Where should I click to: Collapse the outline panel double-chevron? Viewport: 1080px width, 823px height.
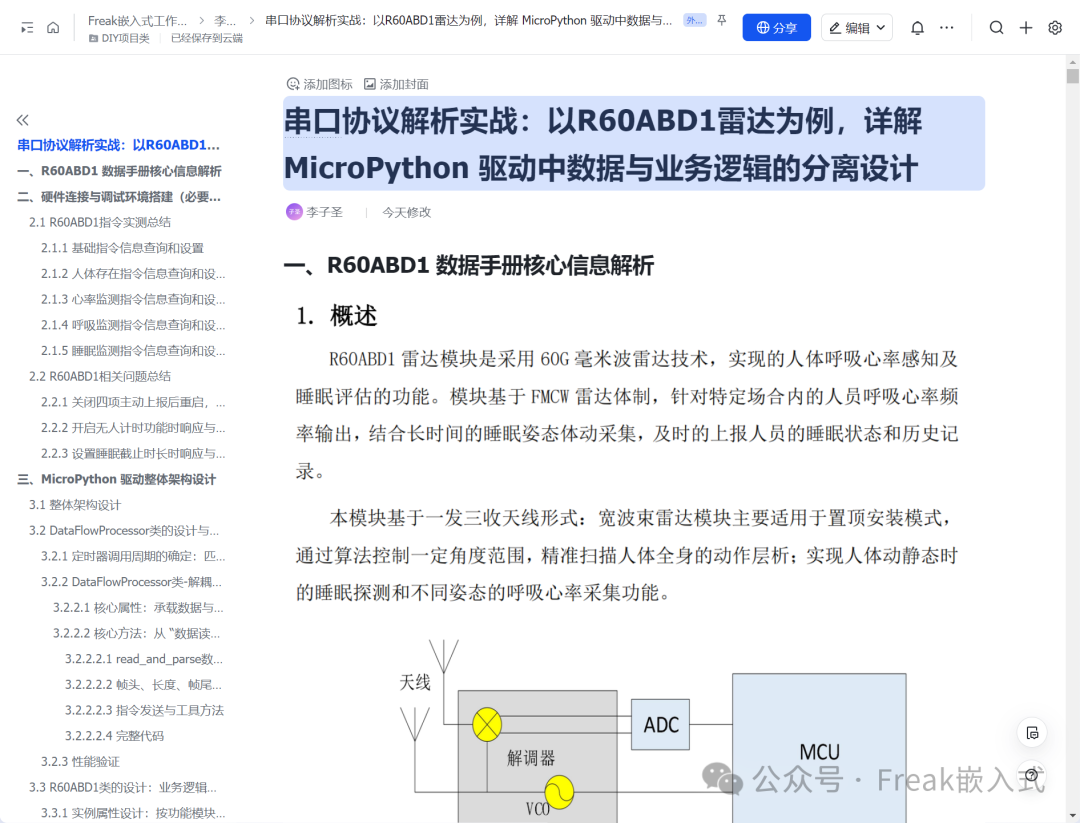(x=23, y=120)
